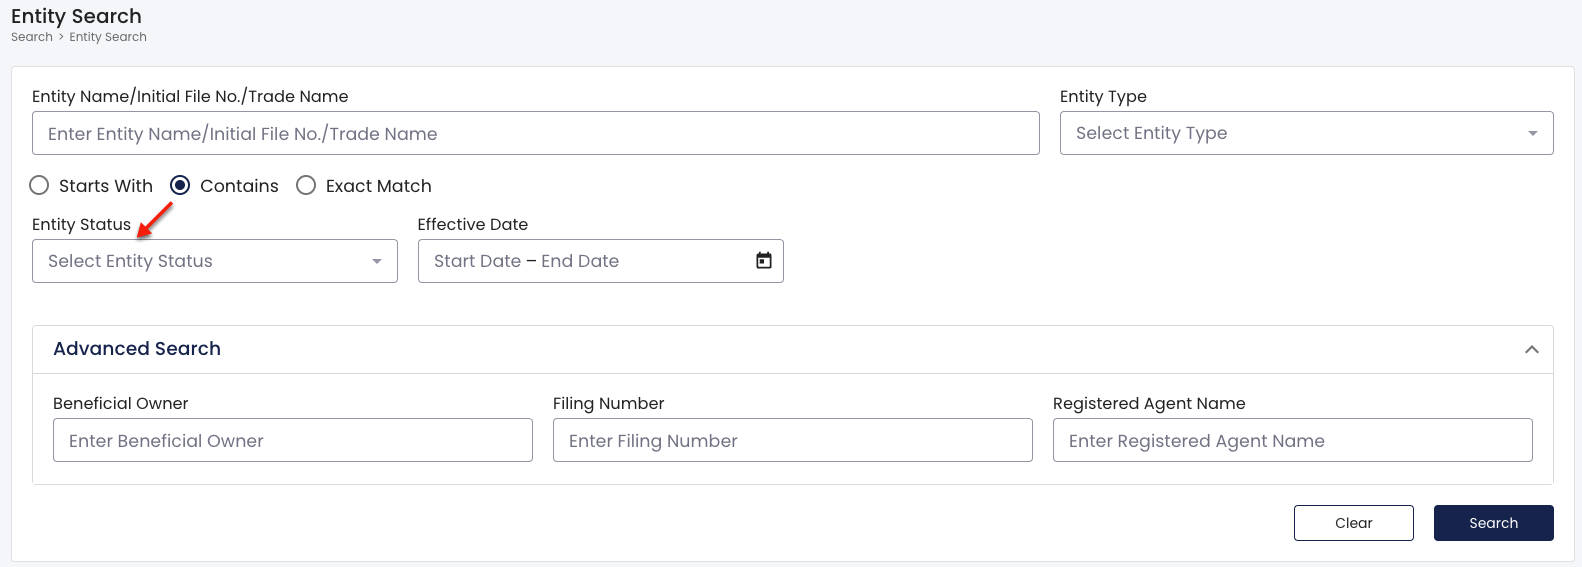Click the Filing Number label
The width and height of the screenshot is (1582, 567).
tap(608, 404)
